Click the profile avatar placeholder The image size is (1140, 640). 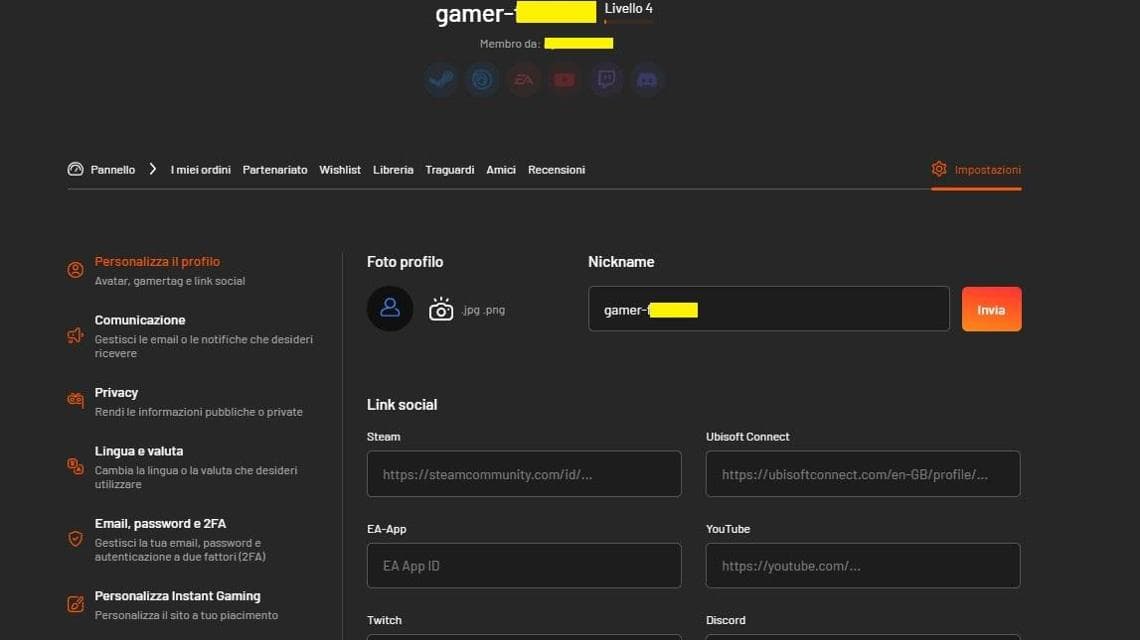[x=390, y=308]
